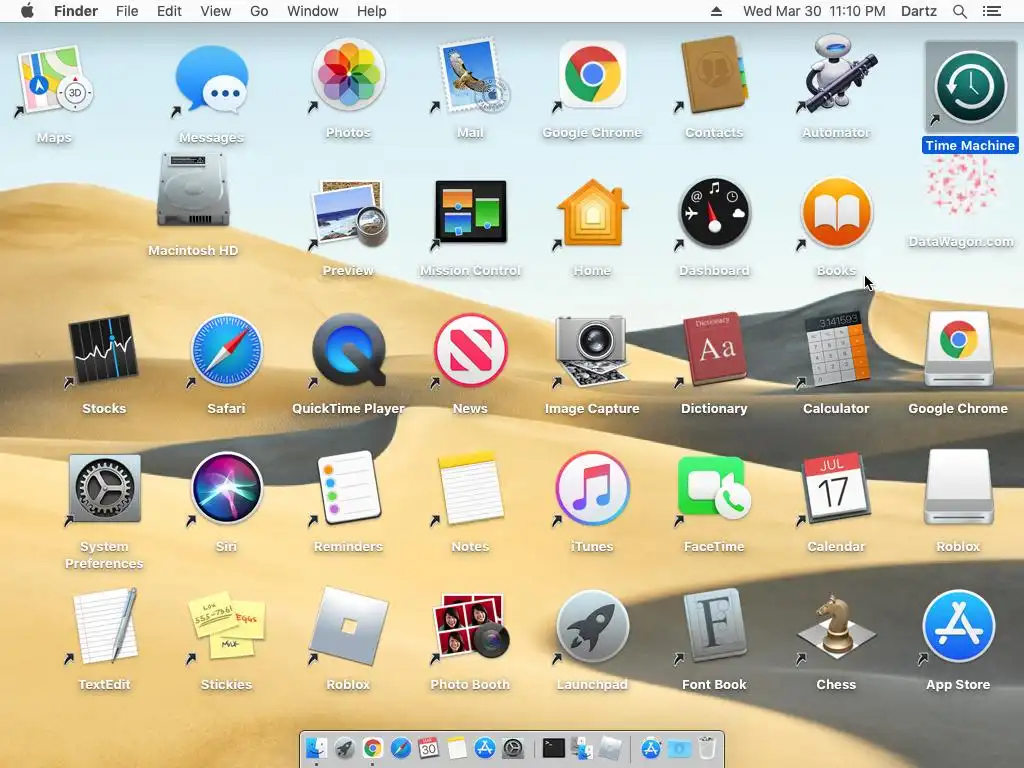Open Notification Center list icon

[992, 11]
